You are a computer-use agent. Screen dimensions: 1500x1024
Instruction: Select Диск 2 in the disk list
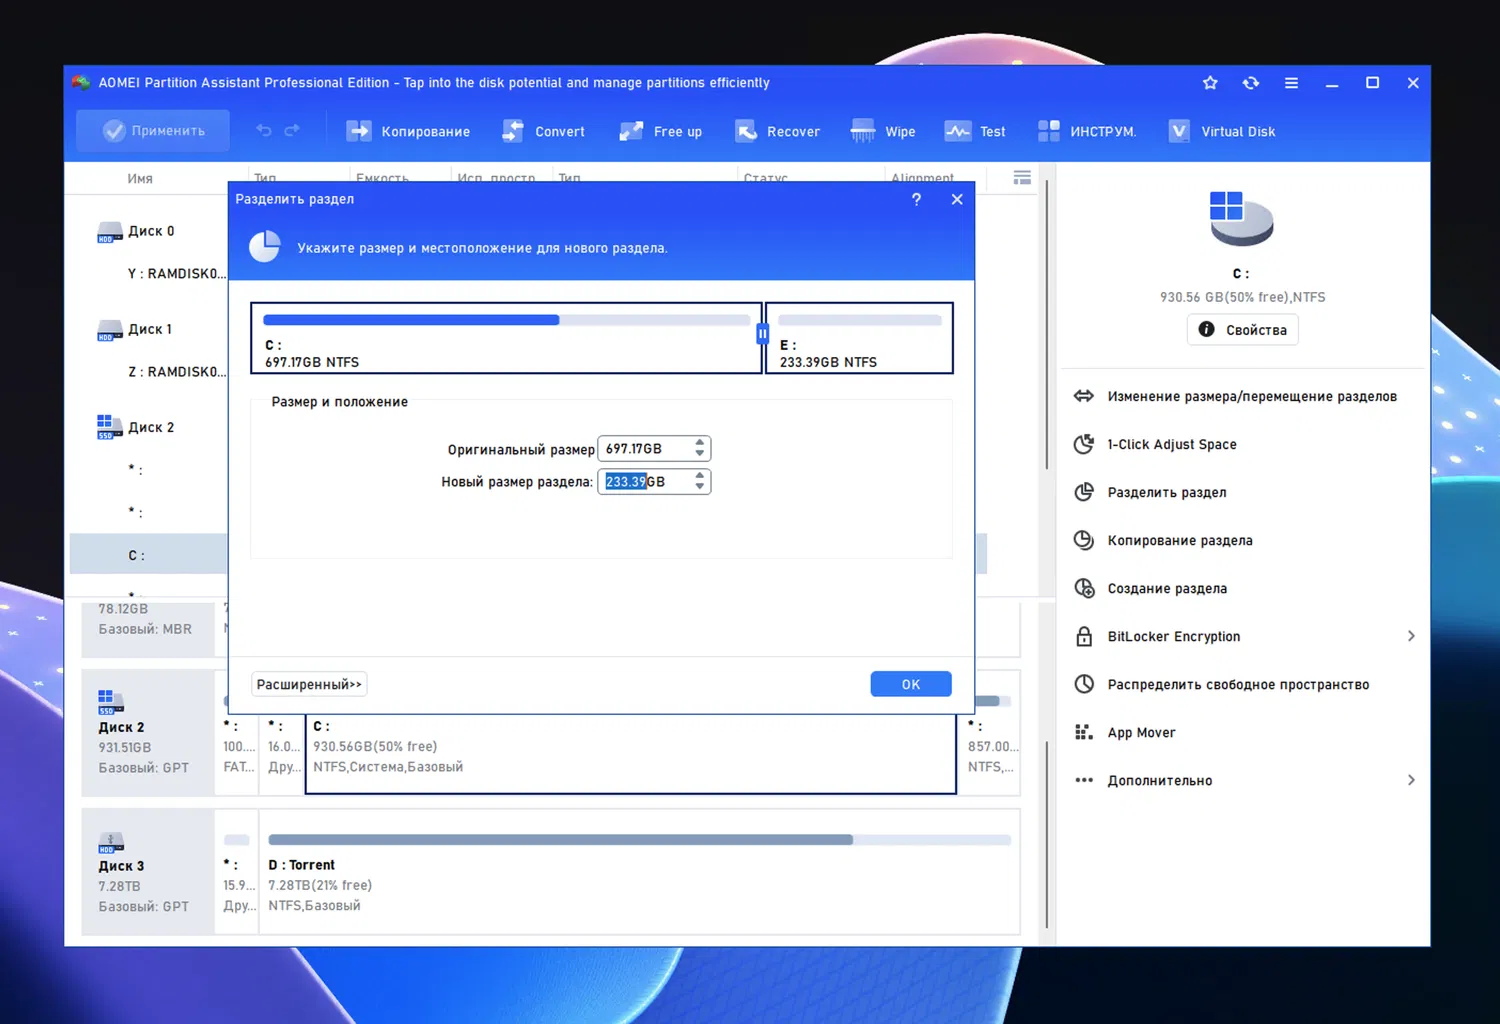click(151, 427)
